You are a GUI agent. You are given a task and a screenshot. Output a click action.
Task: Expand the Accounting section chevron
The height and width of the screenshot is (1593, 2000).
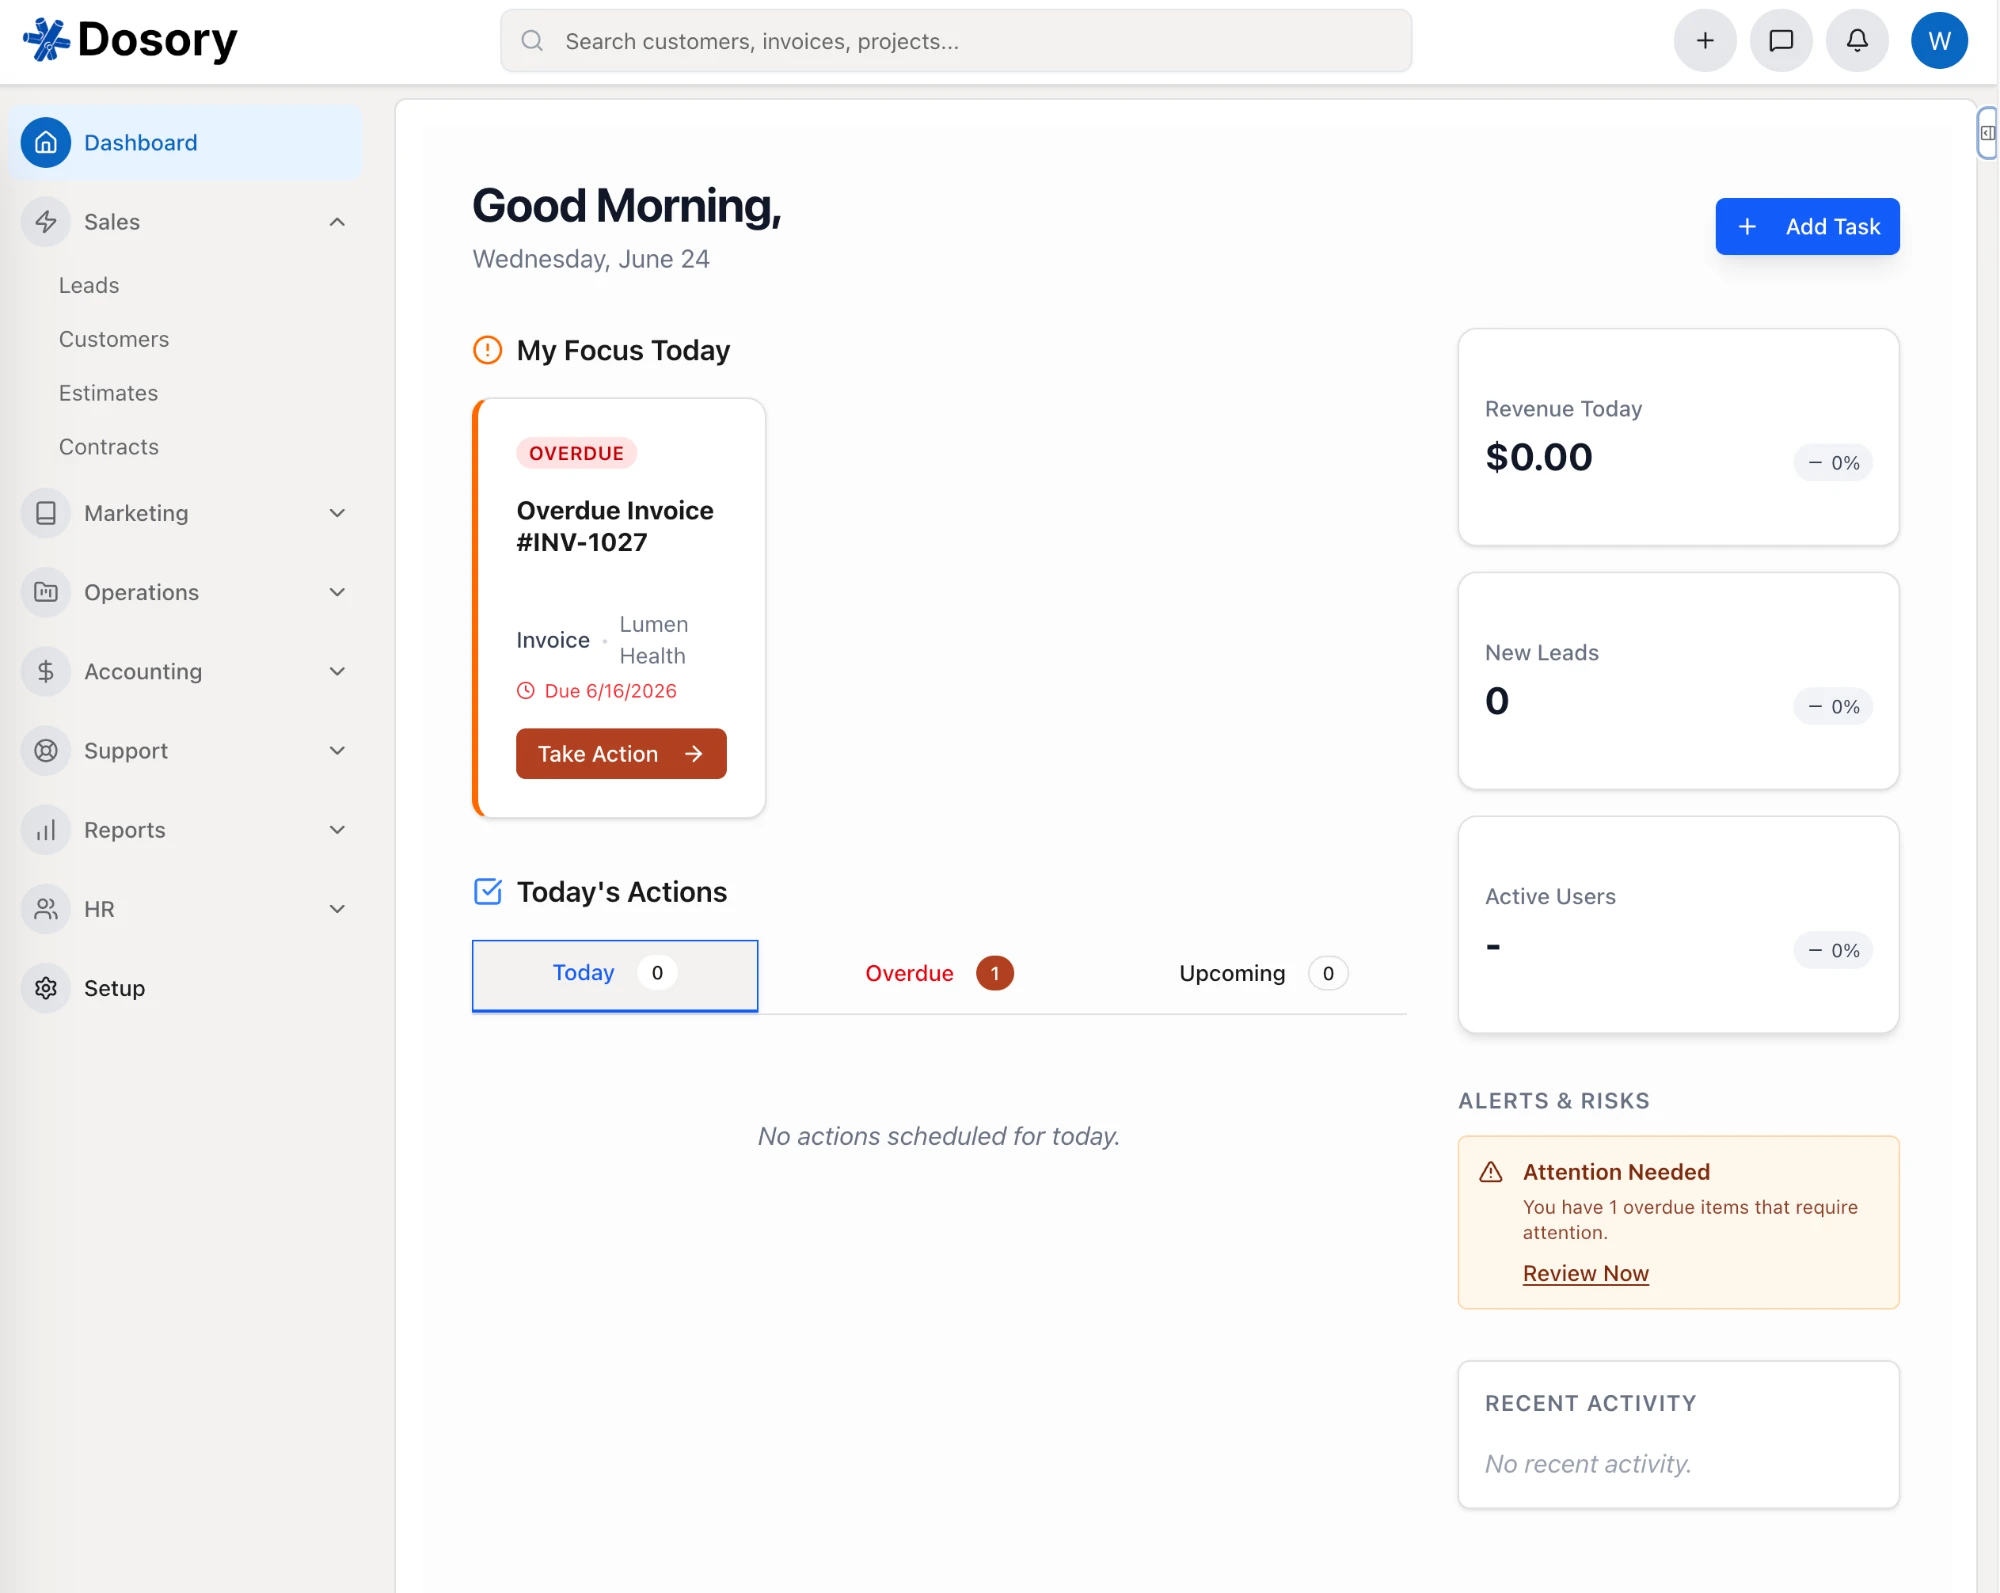pyautogui.click(x=337, y=671)
